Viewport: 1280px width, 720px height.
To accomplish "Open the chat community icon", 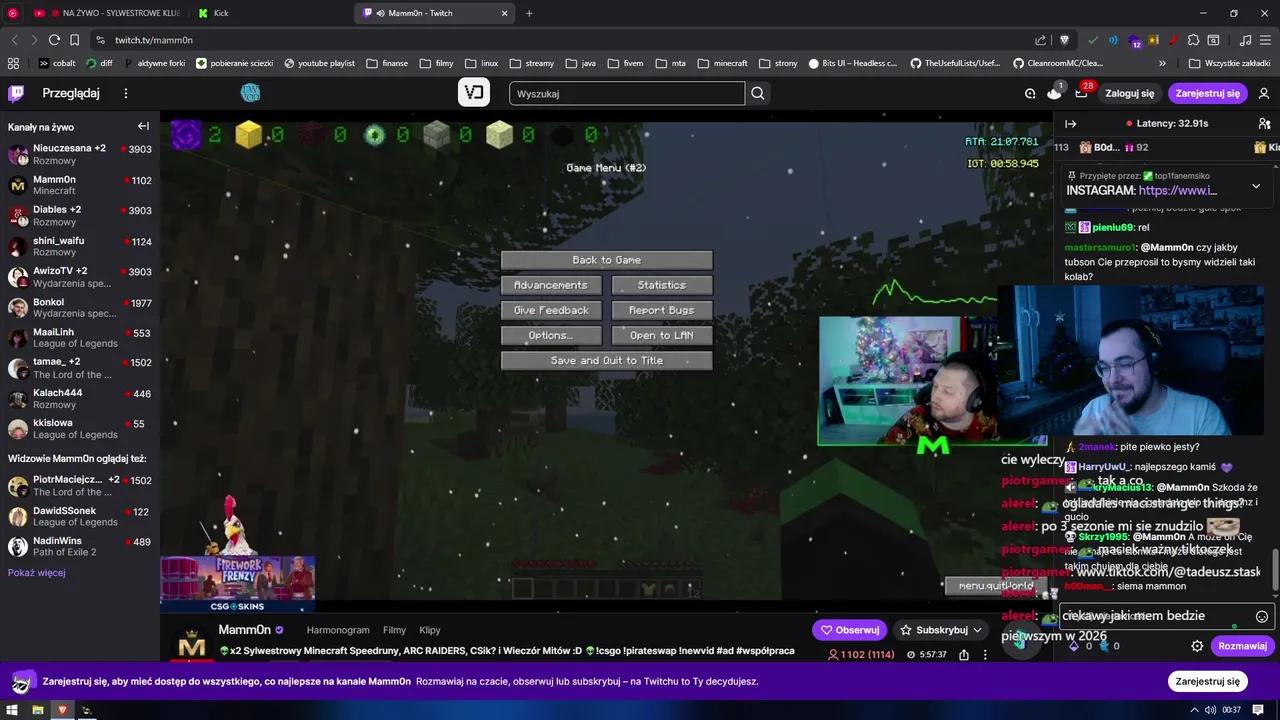I will pos(1264,124).
